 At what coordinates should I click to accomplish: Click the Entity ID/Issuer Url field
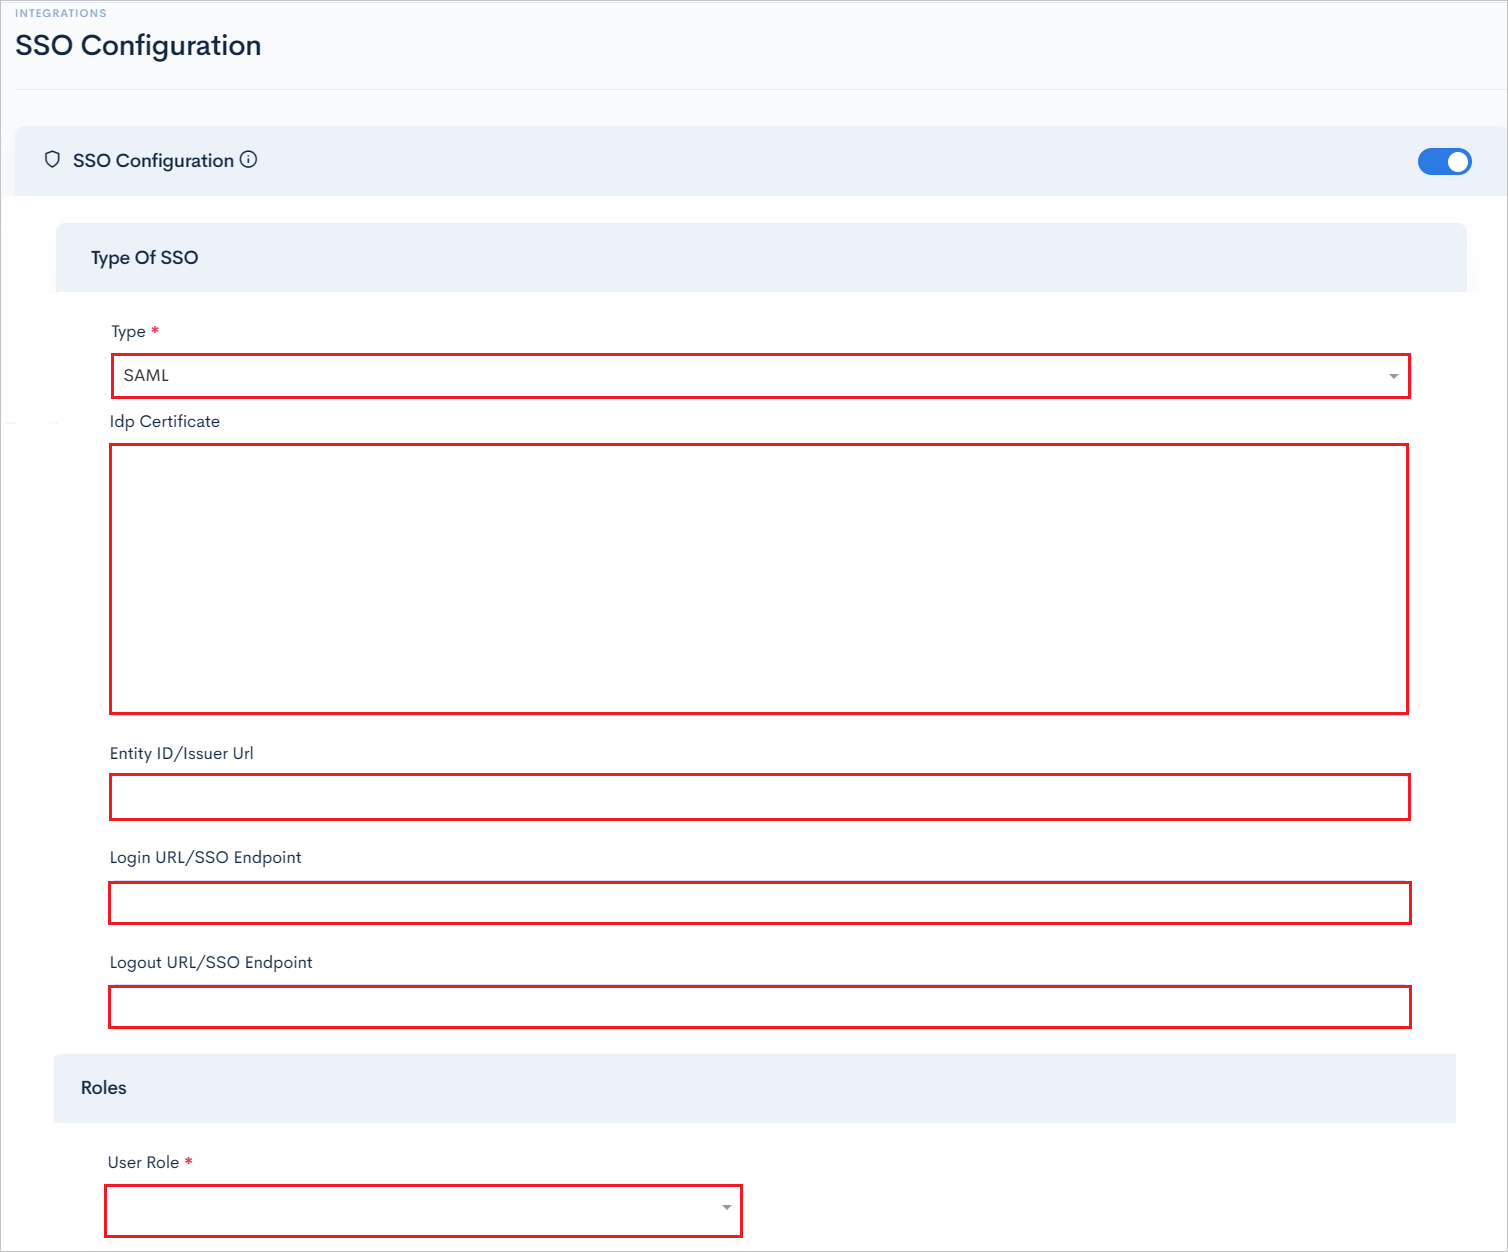[x=760, y=797]
